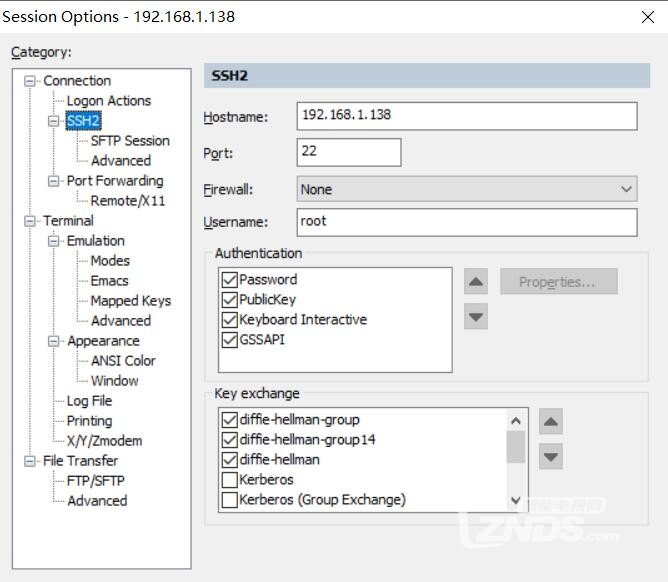Collapse the SSH2 tree node

pyautogui.click(x=53, y=121)
